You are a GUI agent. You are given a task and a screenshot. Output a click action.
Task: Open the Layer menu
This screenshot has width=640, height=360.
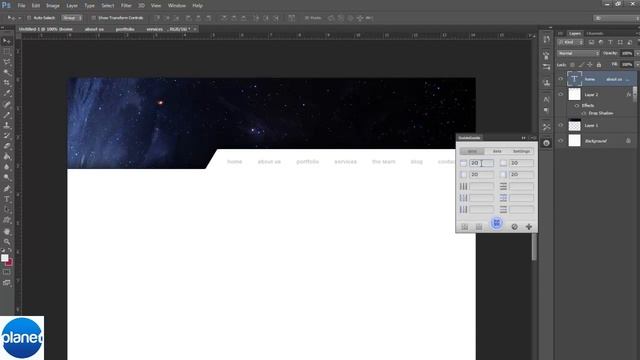pos(72,6)
